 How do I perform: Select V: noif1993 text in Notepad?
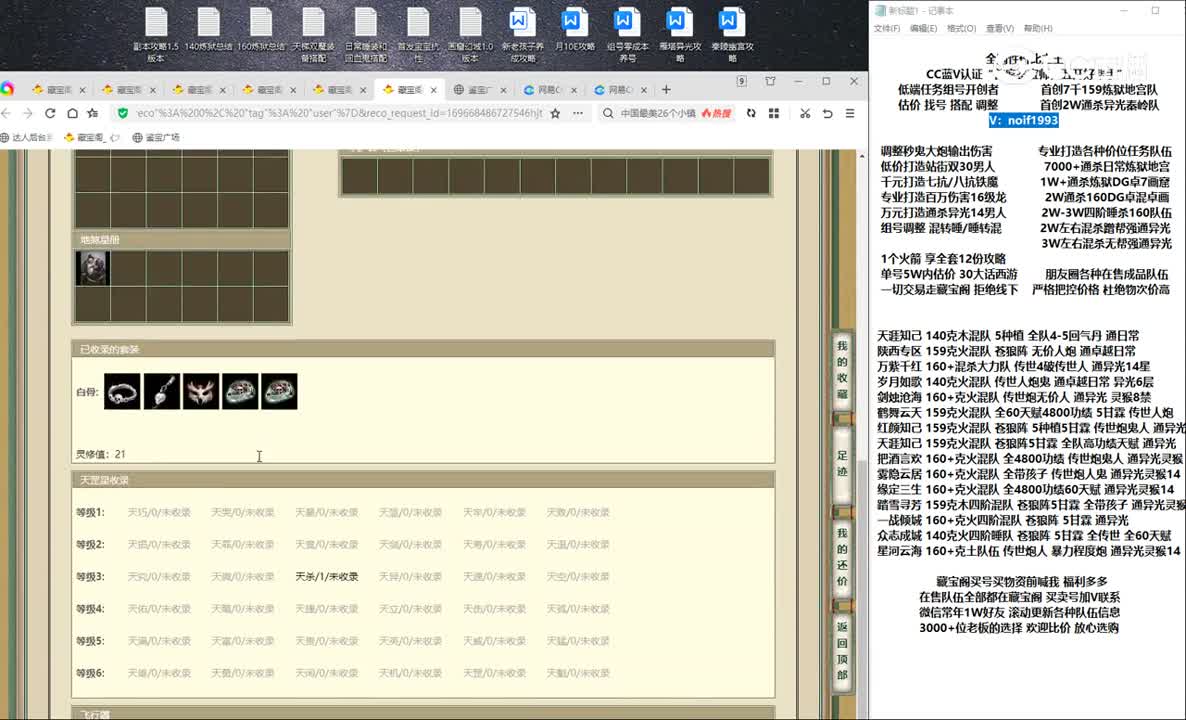tap(1023, 120)
